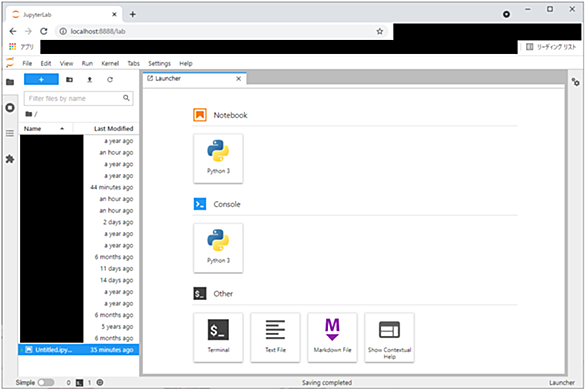
Task: Open the File Browser sidebar tab
Action: point(10,82)
